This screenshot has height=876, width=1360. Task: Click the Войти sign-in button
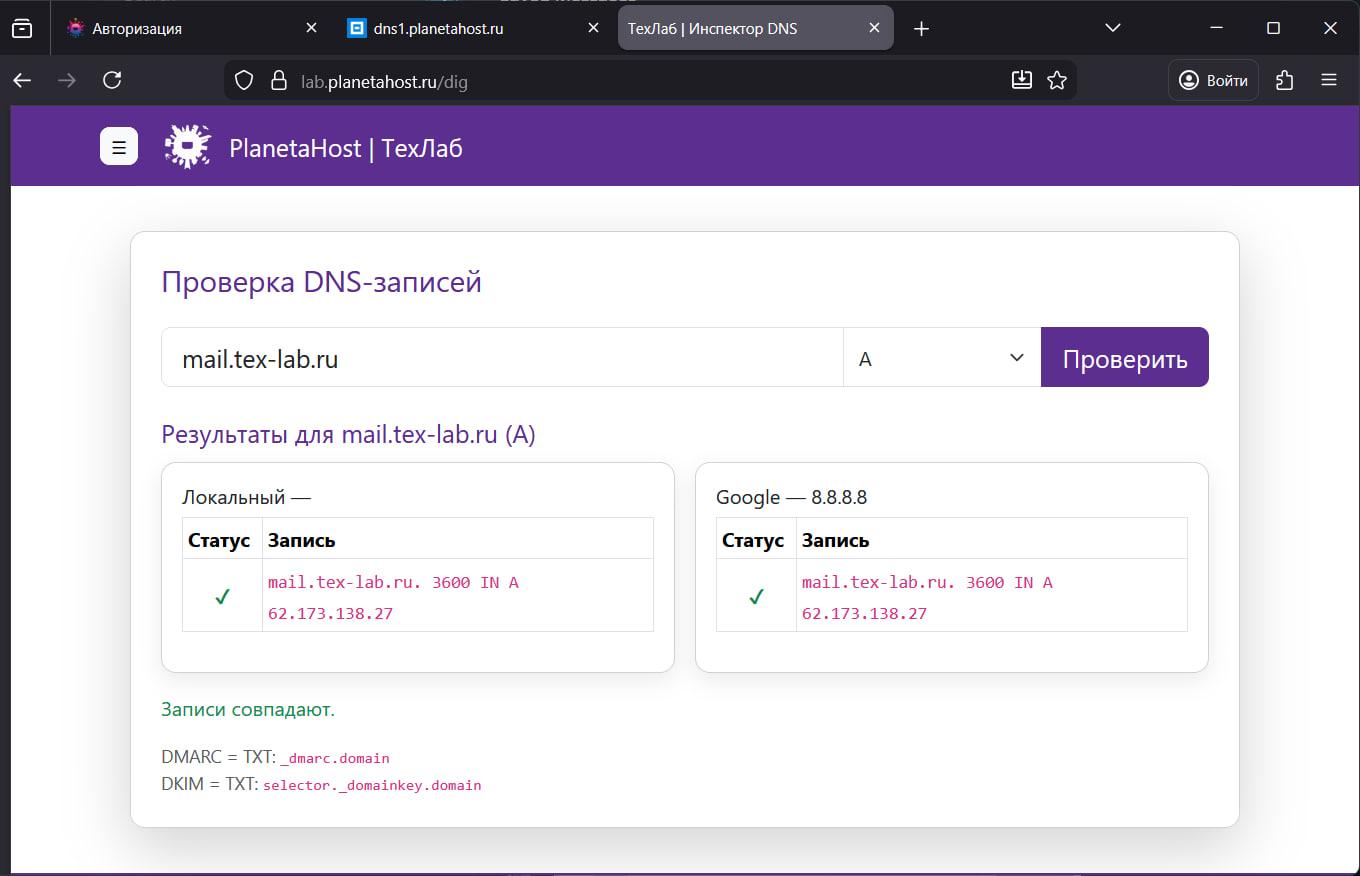[x=1213, y=79]
